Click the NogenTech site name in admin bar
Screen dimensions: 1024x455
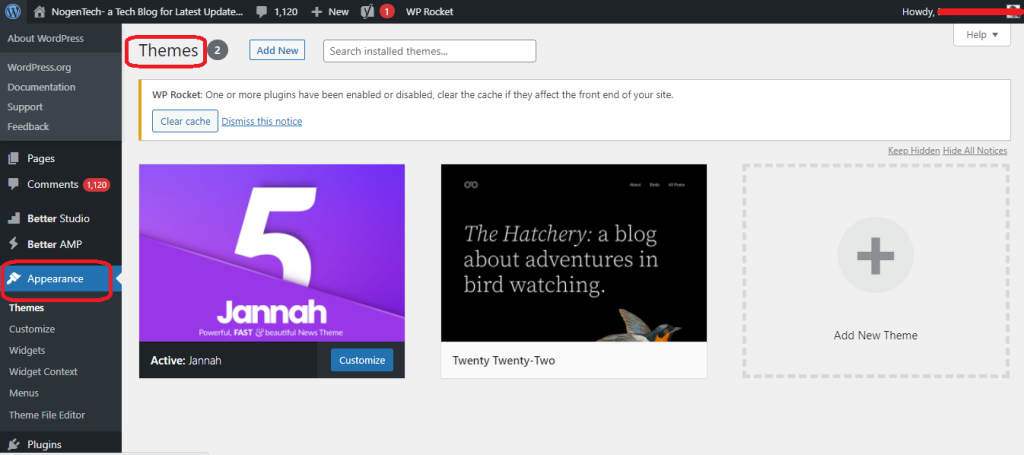pyautogui.click(x=147, y=12)
